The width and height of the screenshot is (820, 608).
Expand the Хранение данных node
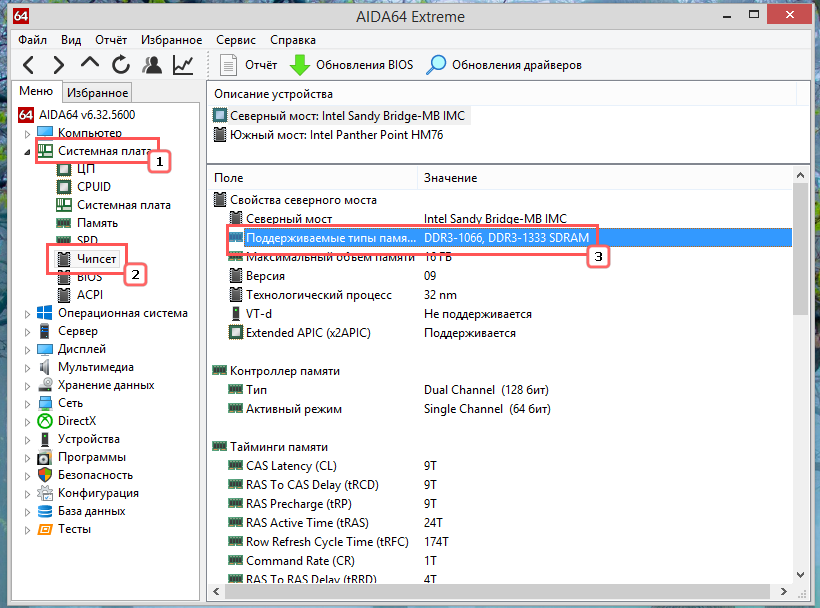[27, 386]
